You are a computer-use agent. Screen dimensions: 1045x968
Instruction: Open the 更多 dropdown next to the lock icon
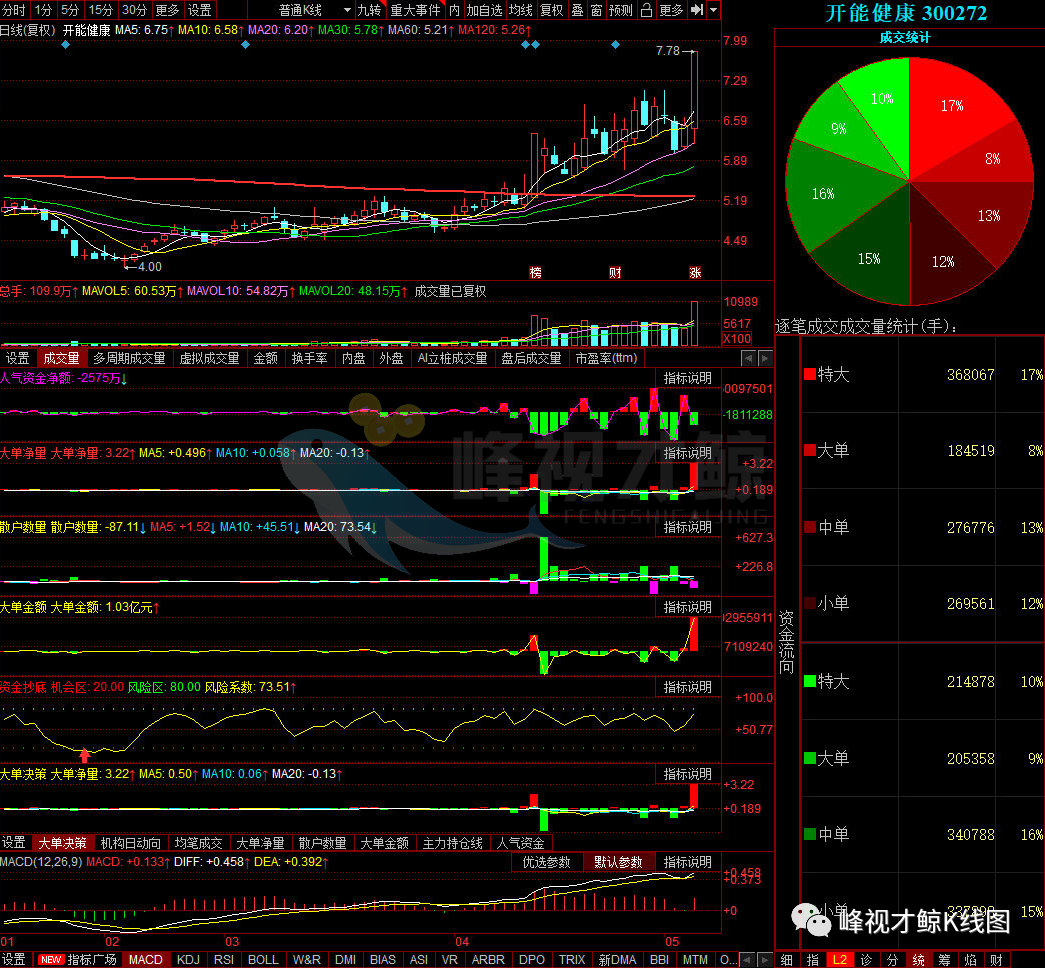(x=671, y=10)
